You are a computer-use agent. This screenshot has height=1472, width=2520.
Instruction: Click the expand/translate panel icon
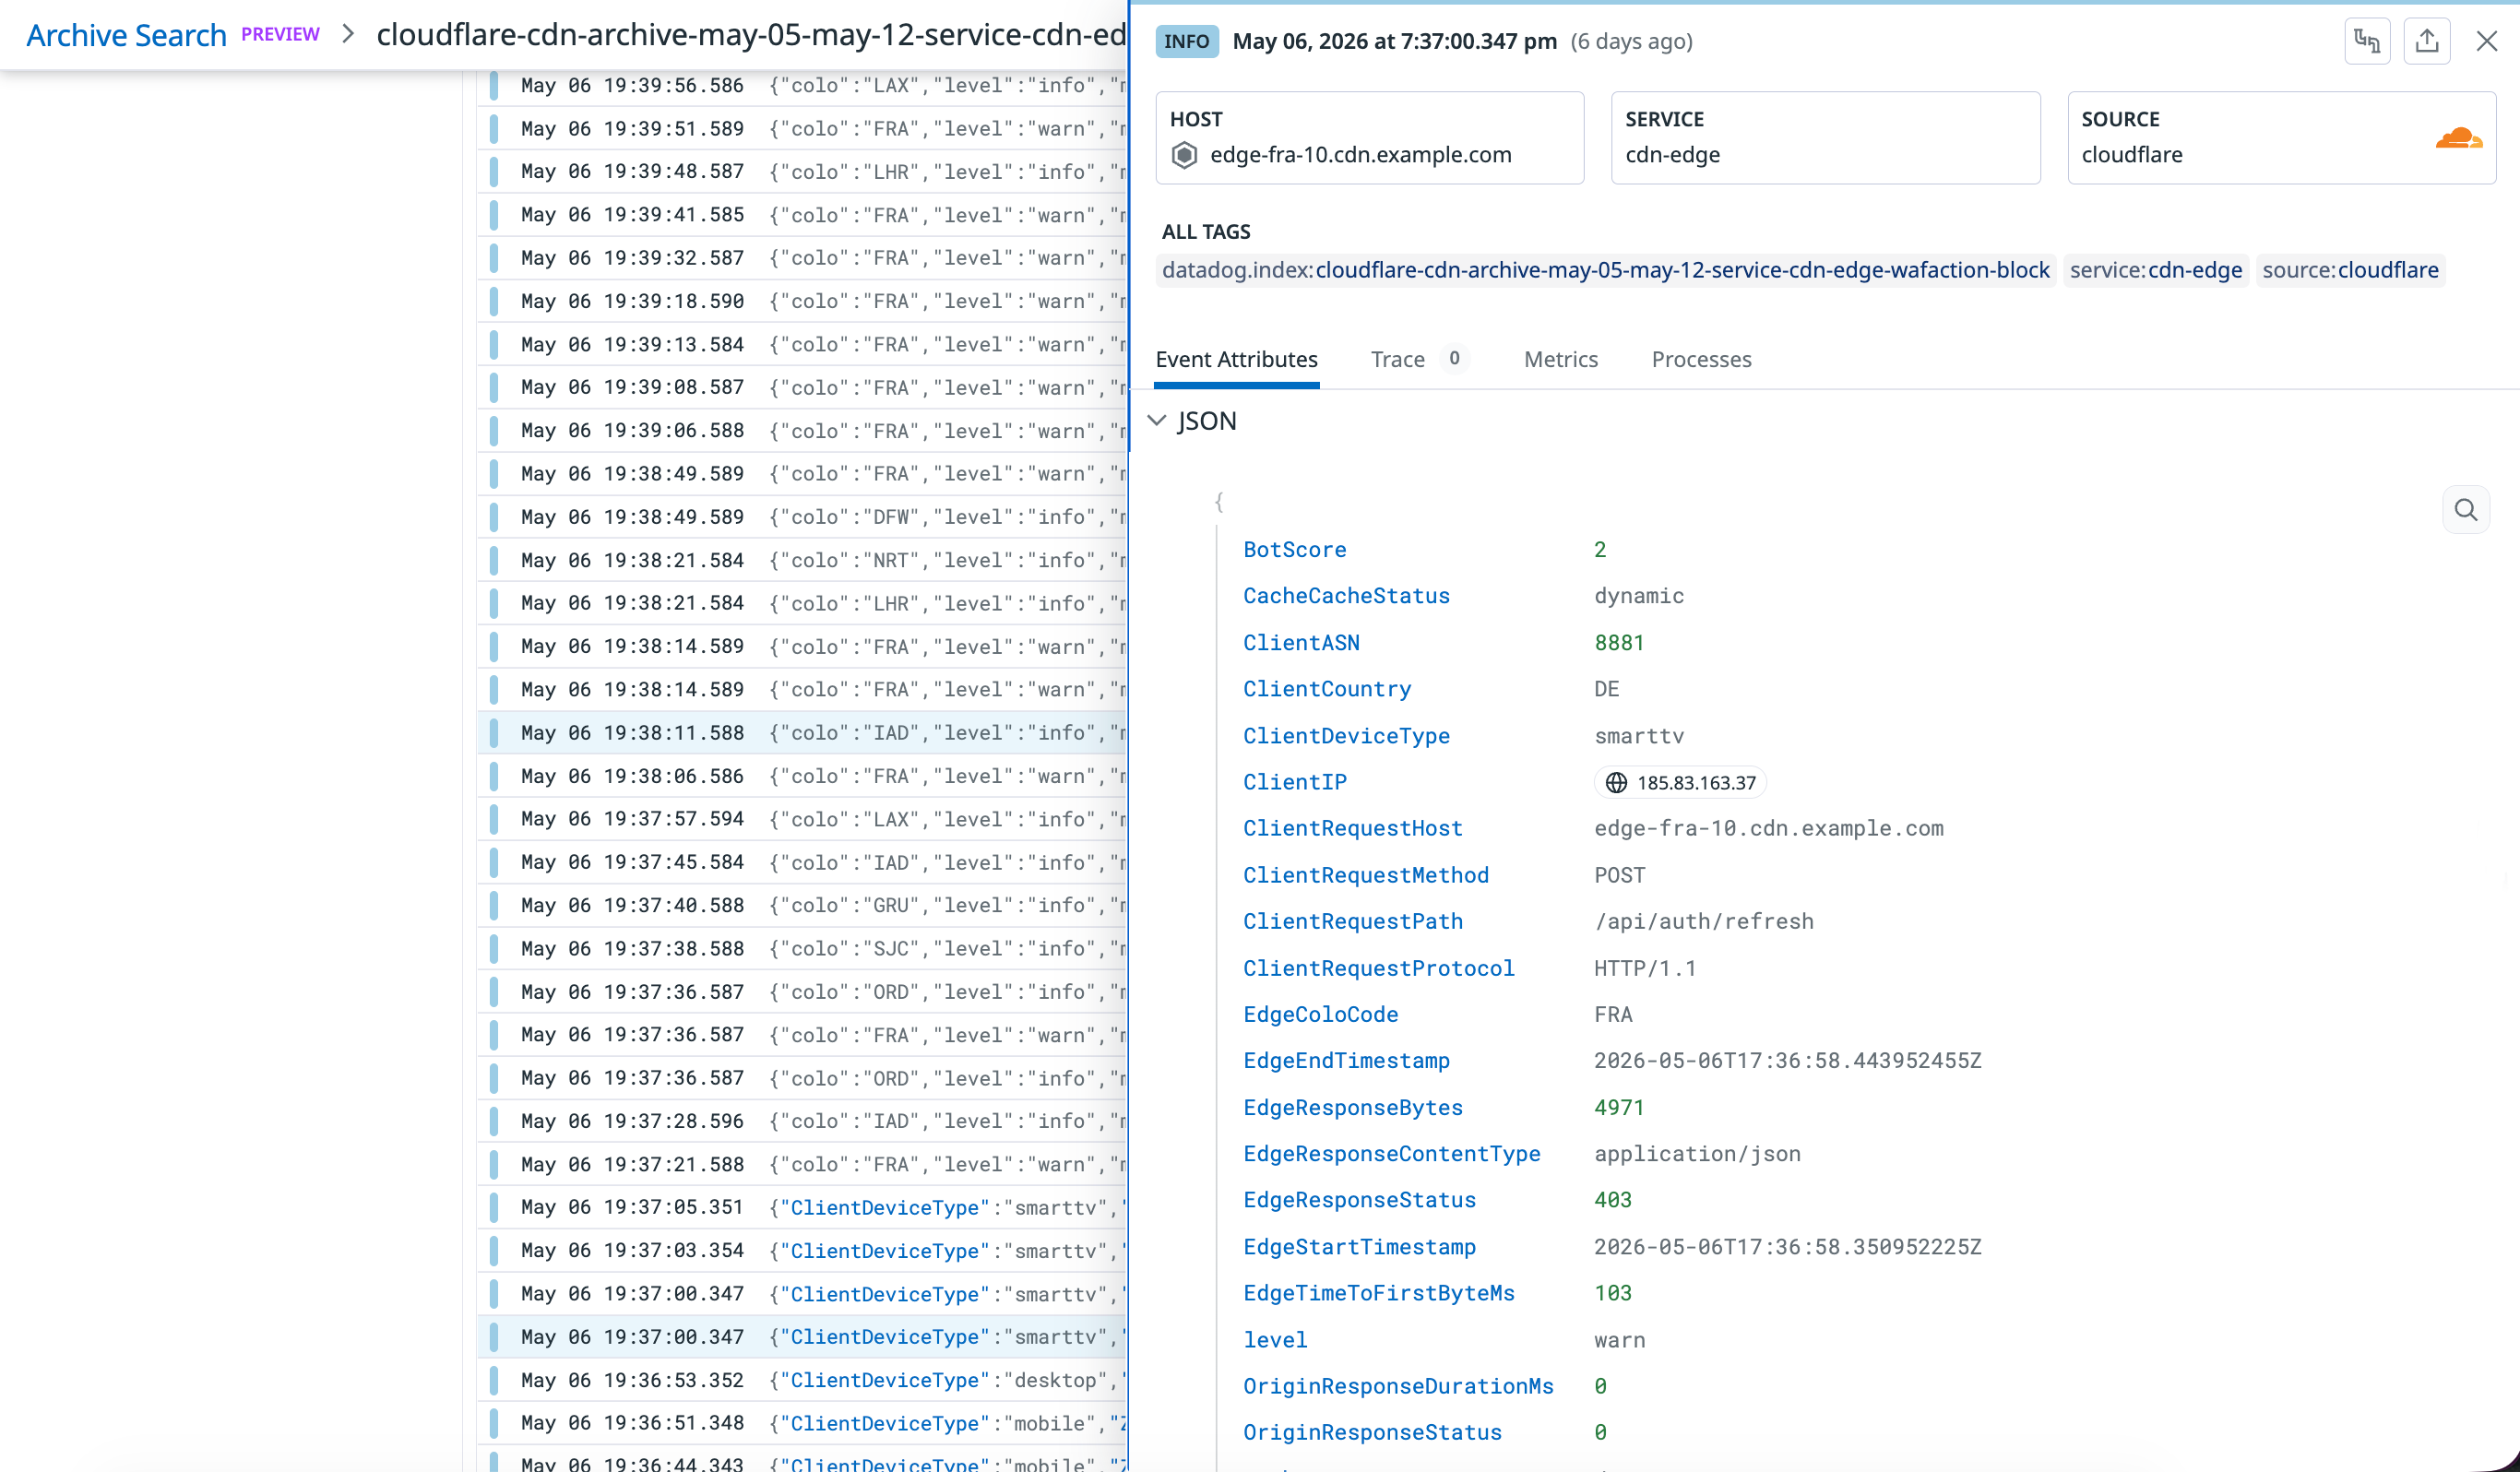pos(2367,41)
